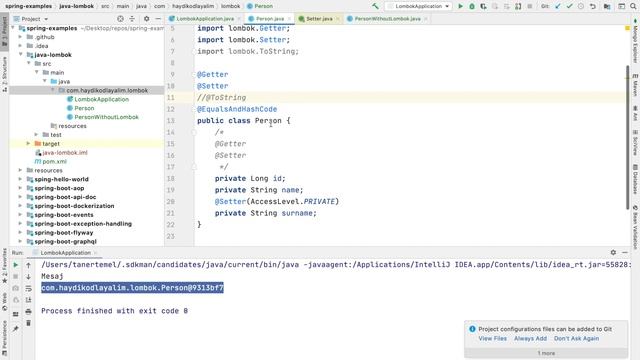Expand the .github folder

[x=20, y=37]
